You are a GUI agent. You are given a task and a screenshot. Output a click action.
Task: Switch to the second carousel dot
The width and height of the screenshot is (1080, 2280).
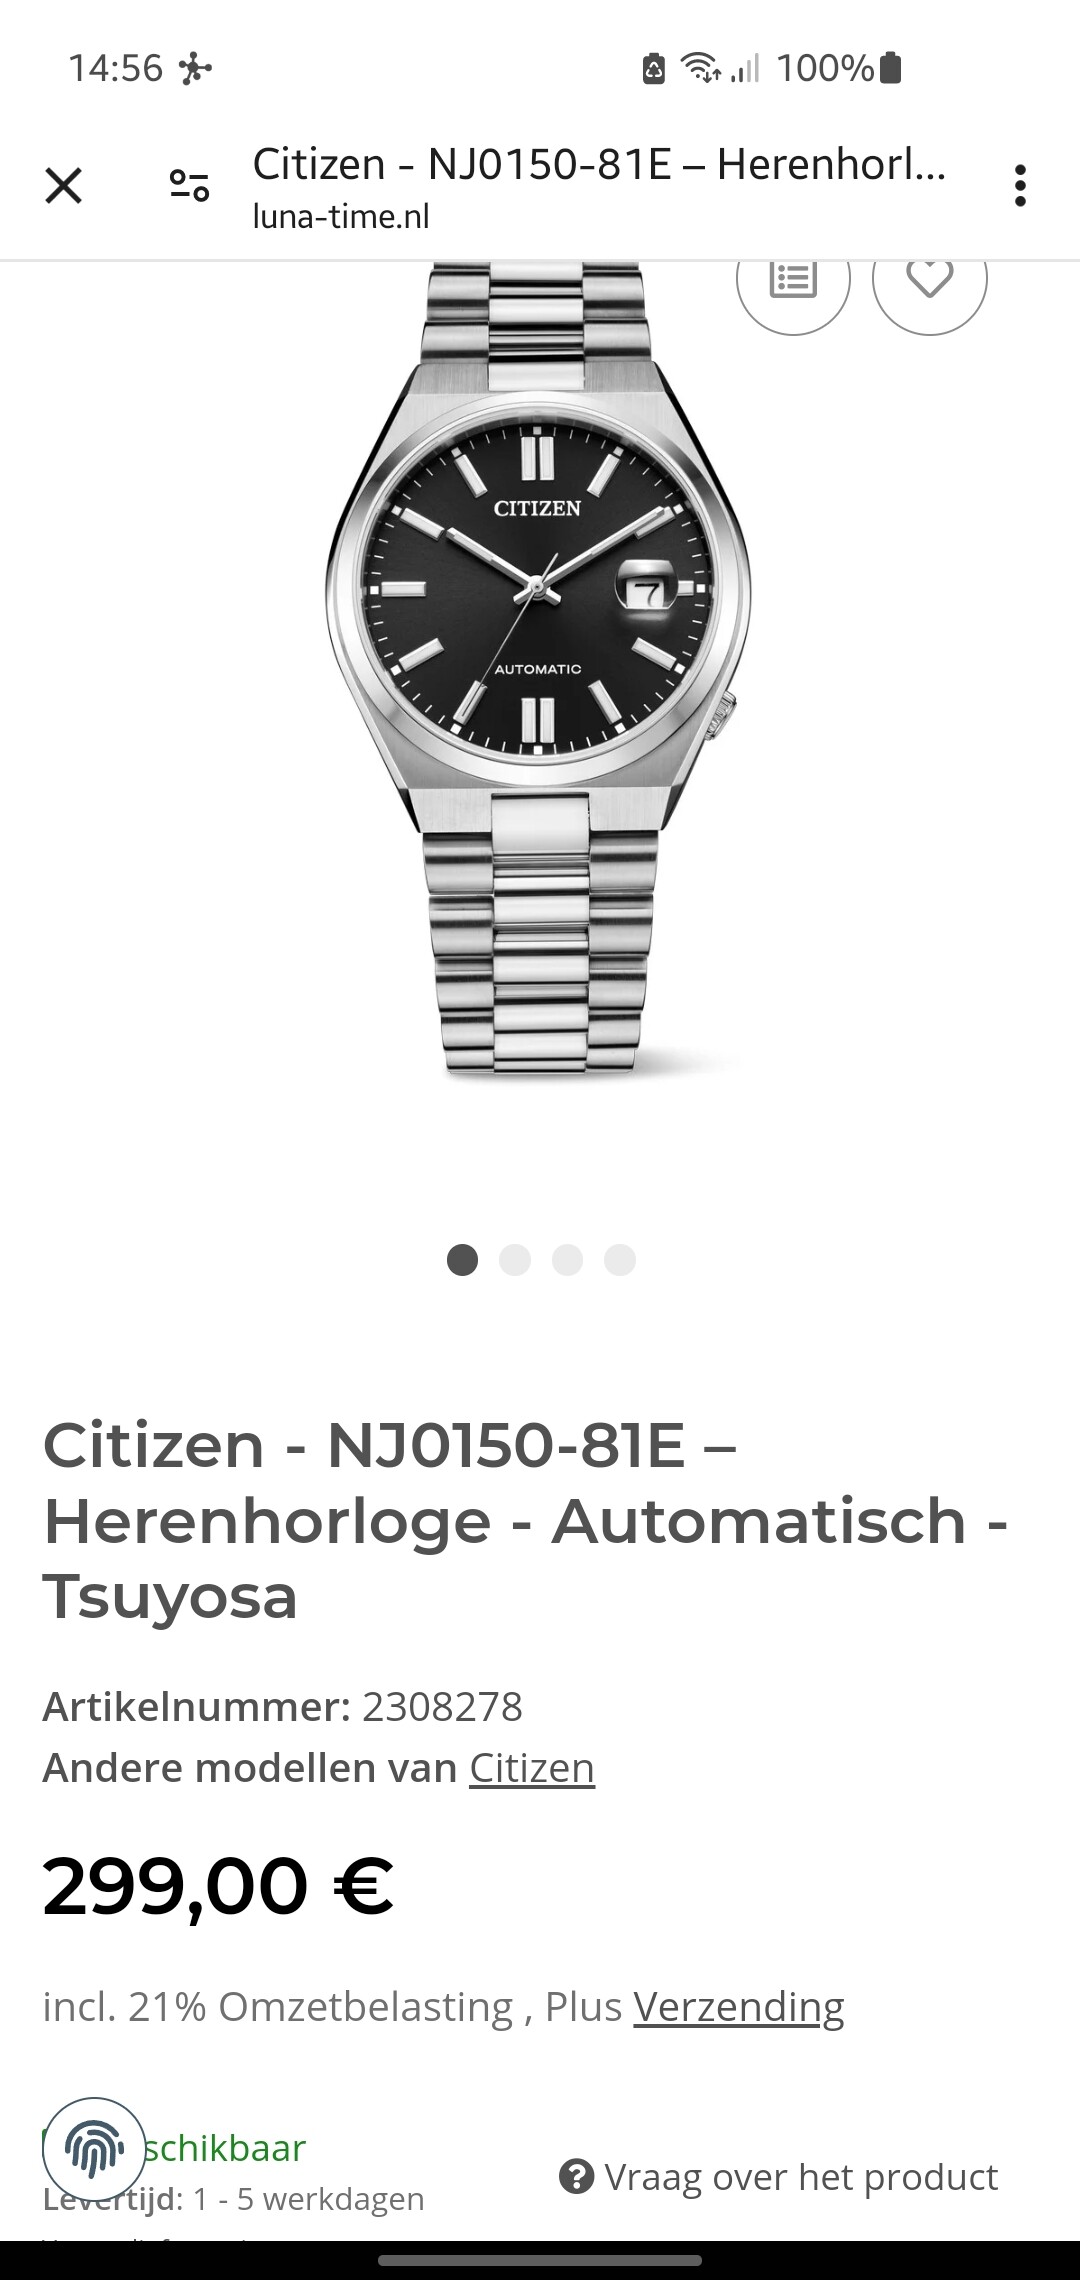(515, 1260)
